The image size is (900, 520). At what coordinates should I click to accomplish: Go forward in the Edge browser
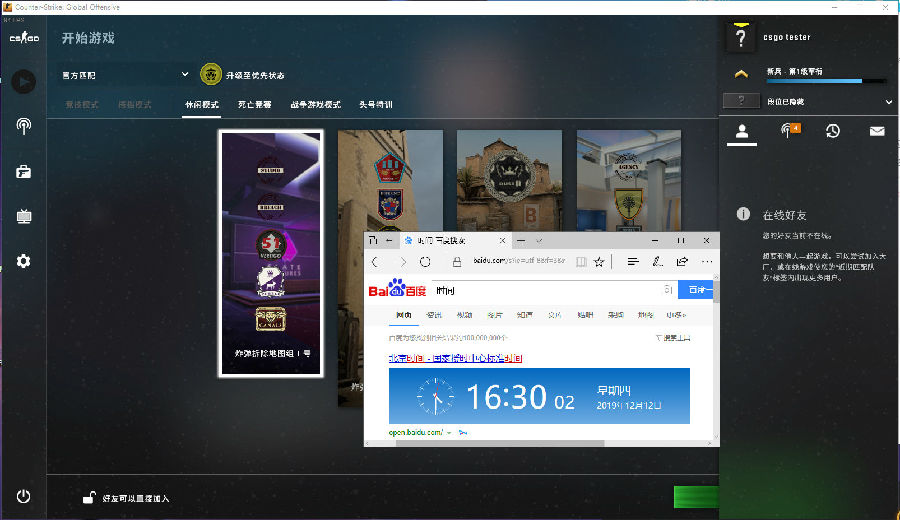coord(403,262)
